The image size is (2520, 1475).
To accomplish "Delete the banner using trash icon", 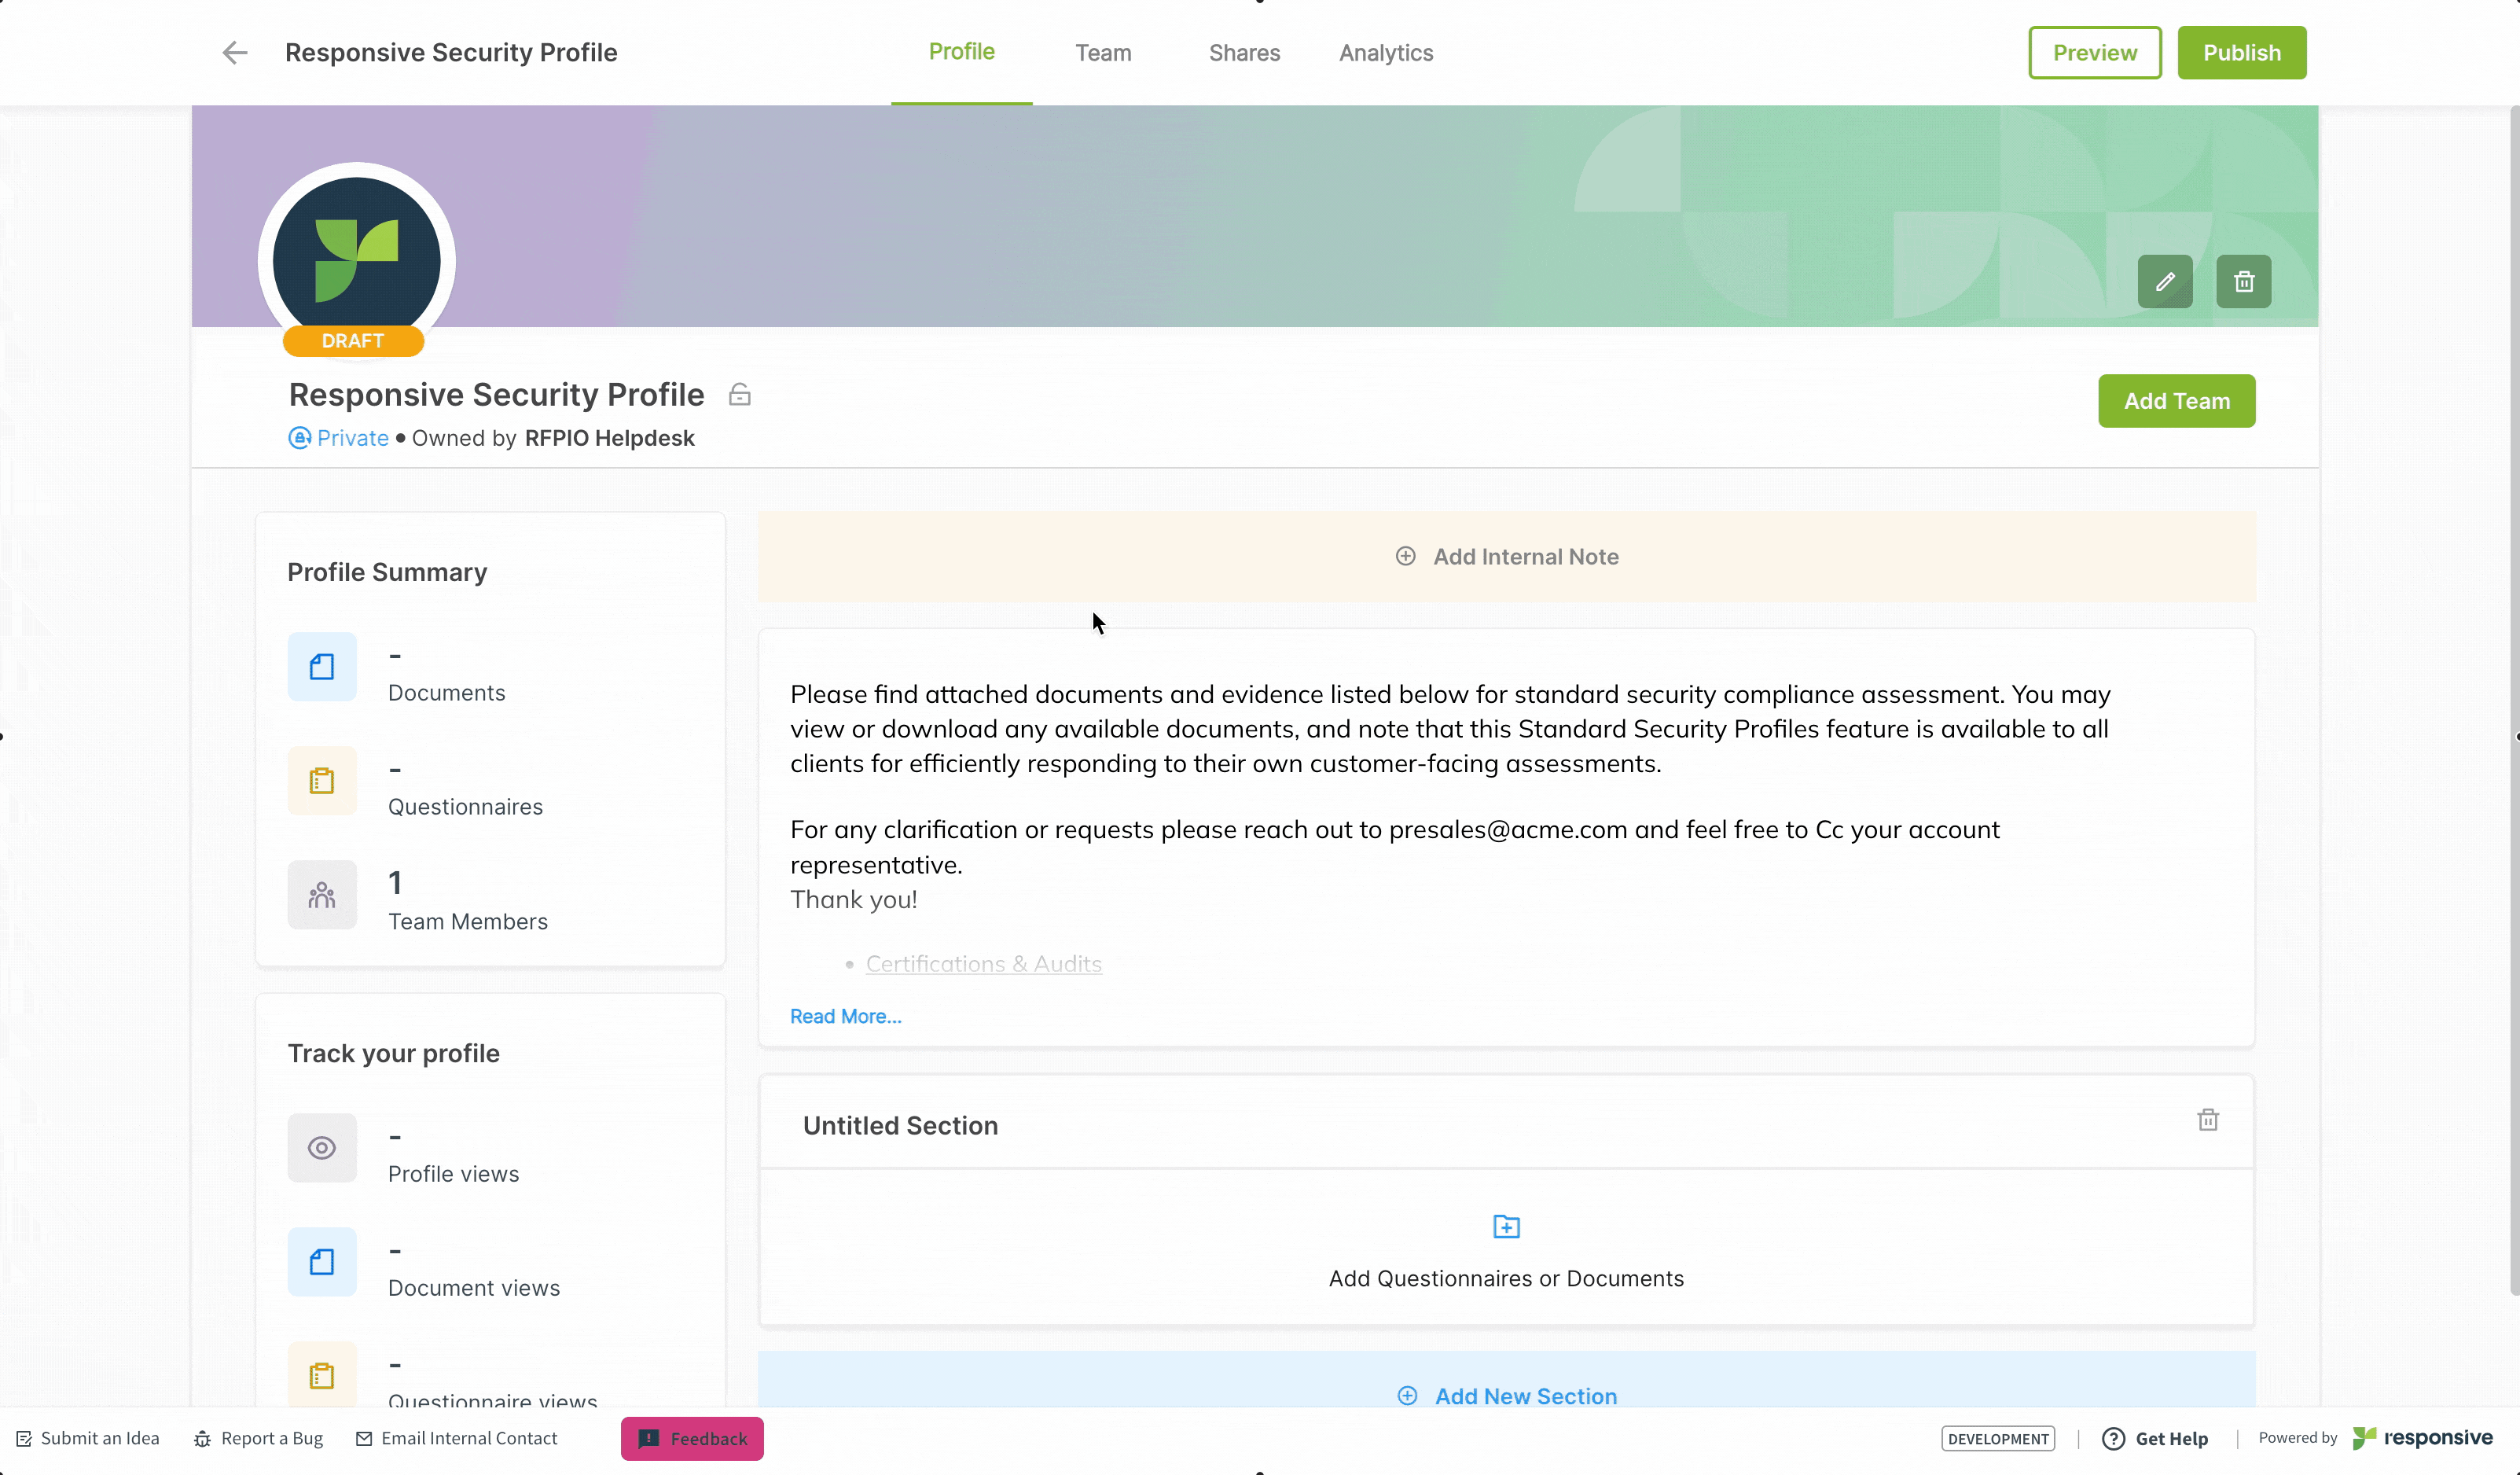I will point(2244,282).
